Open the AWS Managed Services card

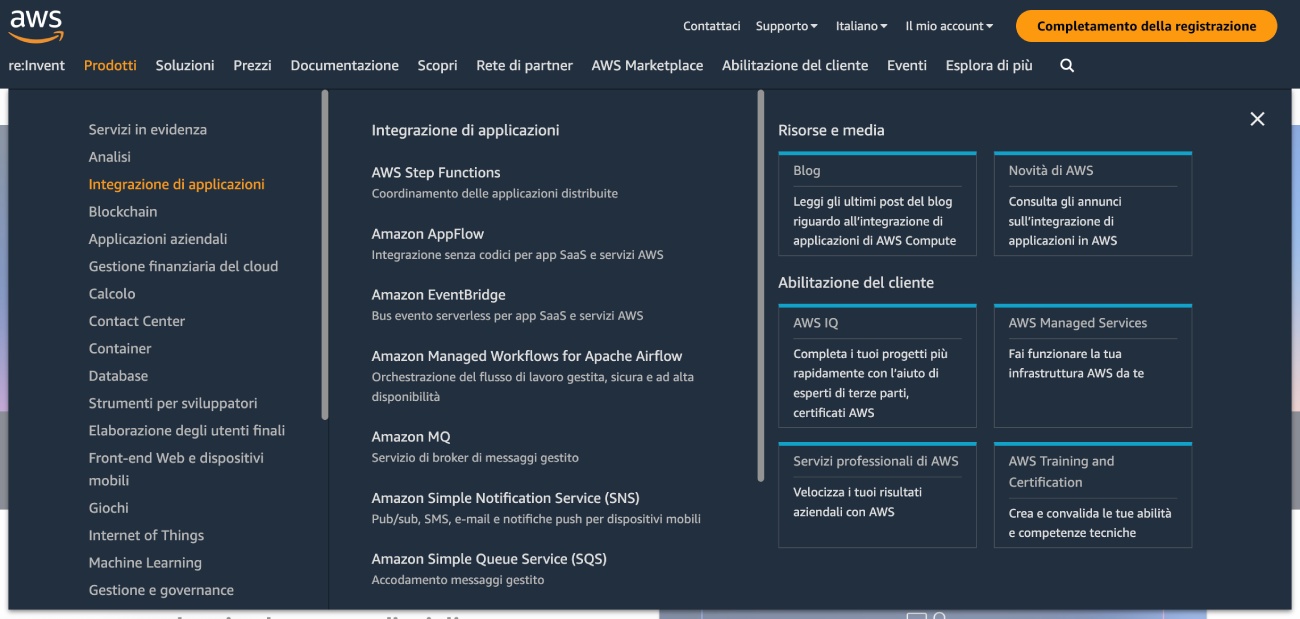(1093, 366)
